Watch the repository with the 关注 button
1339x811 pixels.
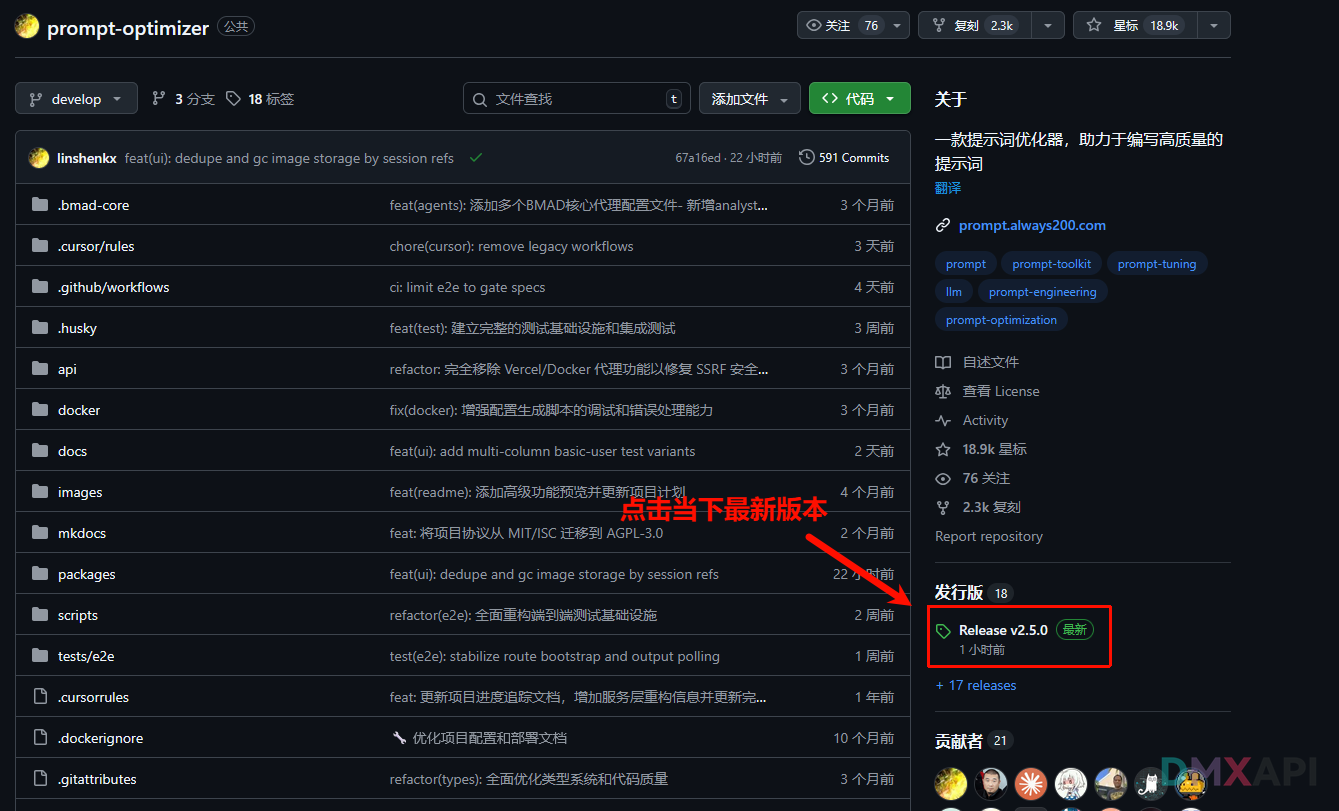(840, 25)
